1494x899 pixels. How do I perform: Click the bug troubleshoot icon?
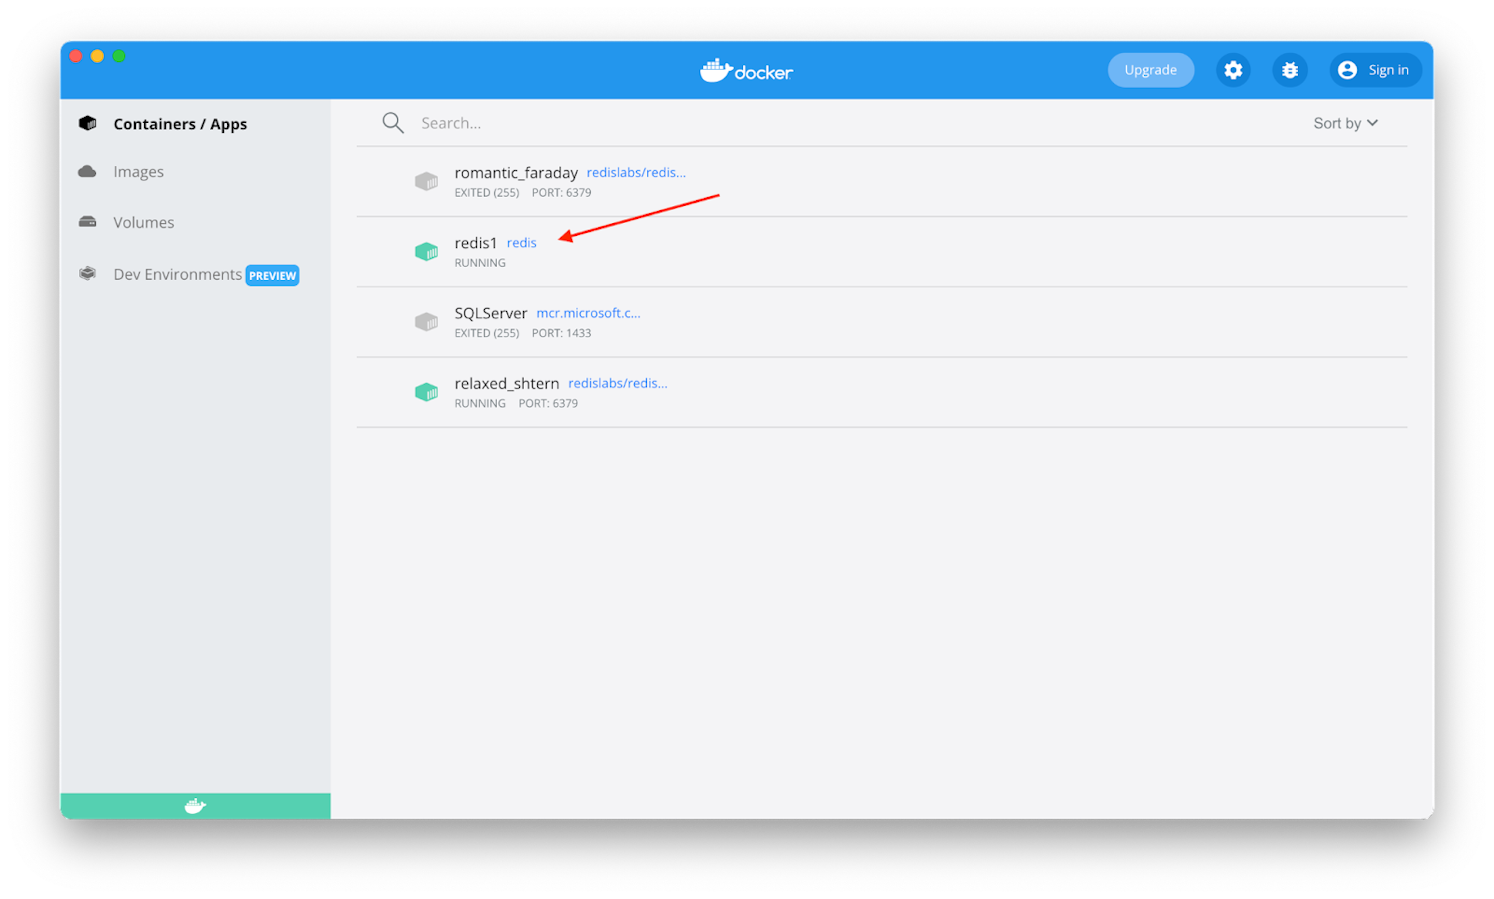pos(1289,70)
